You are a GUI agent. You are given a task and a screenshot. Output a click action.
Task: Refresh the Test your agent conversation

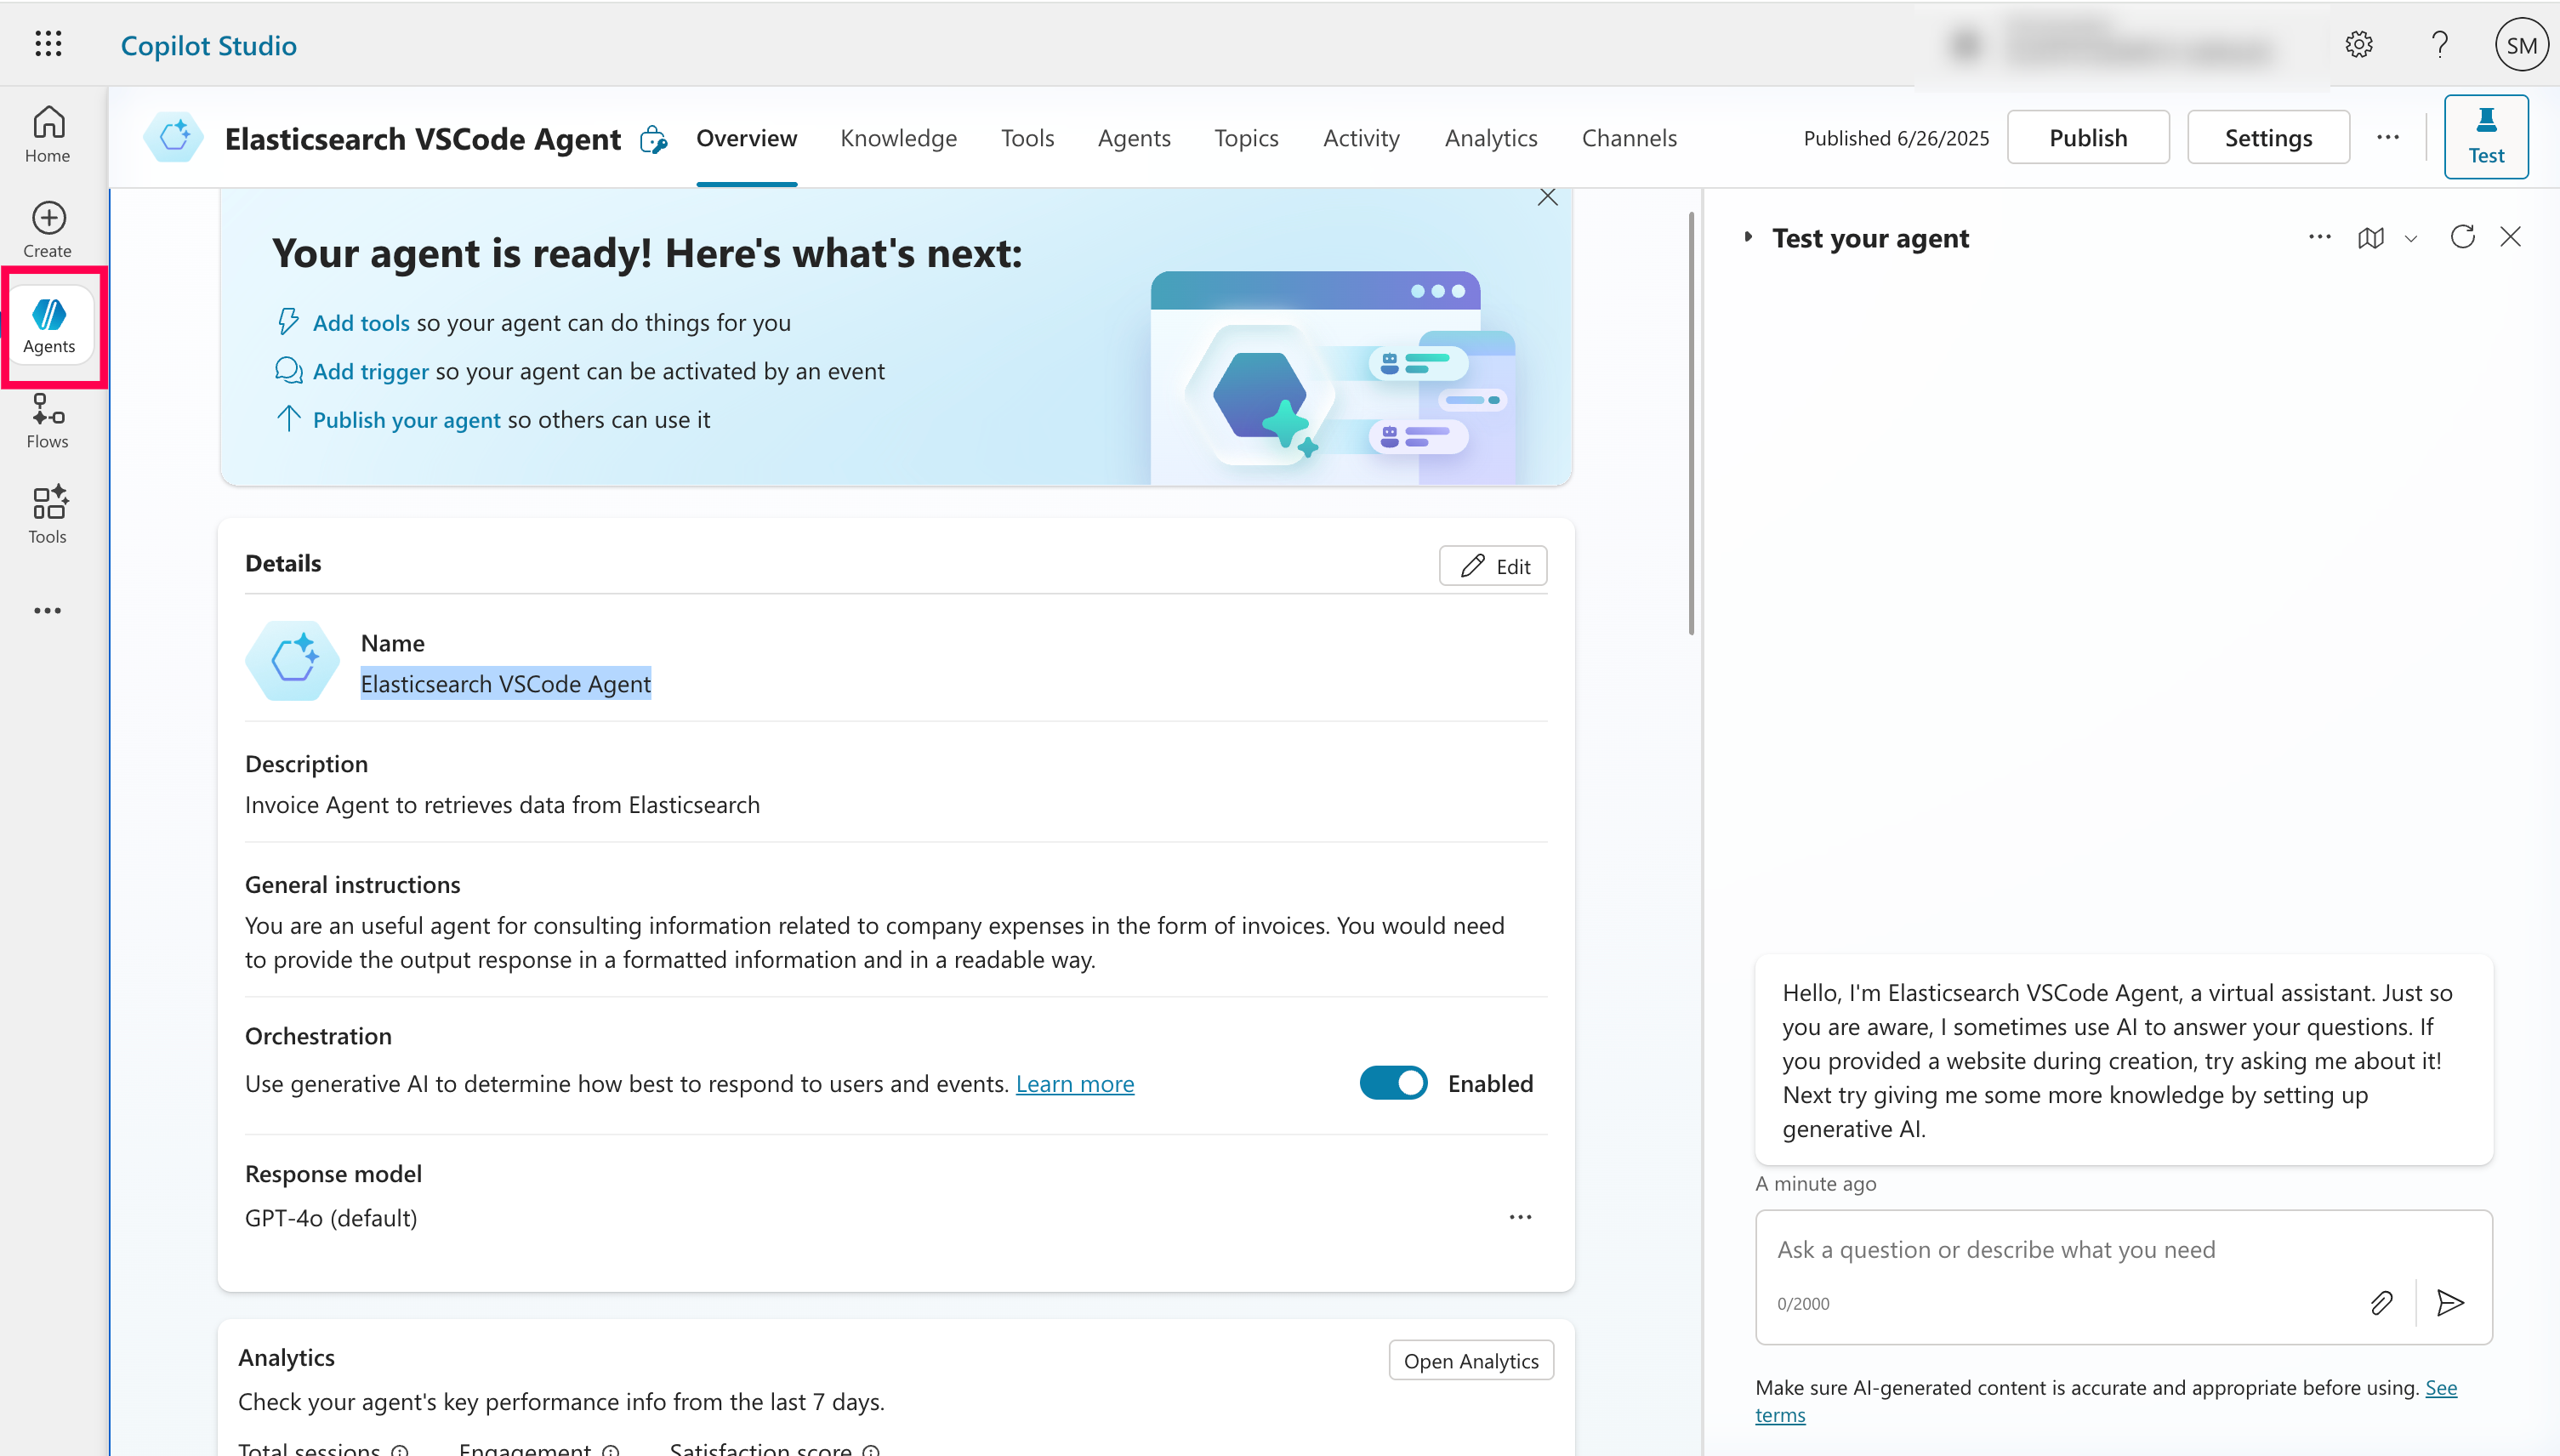(x=2463, y=237)
